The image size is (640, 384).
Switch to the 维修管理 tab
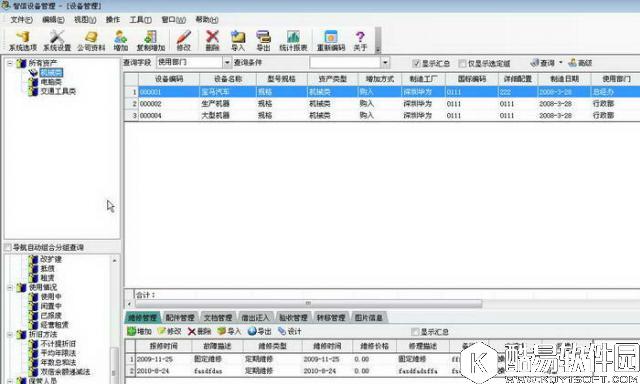point(142,317)
